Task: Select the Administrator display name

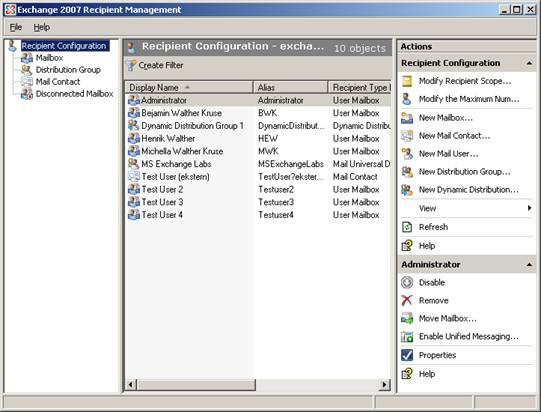Action: pyautogui.click(x=164, y=100)
